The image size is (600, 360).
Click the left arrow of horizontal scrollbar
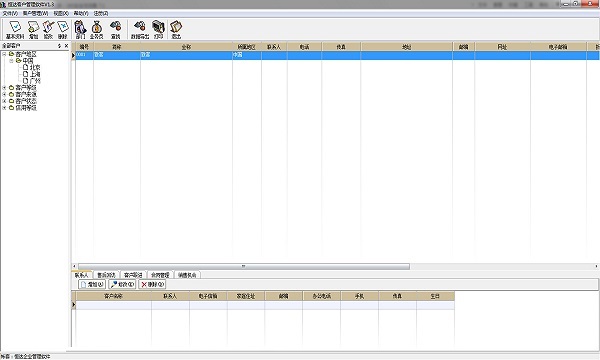coord(74,266)
